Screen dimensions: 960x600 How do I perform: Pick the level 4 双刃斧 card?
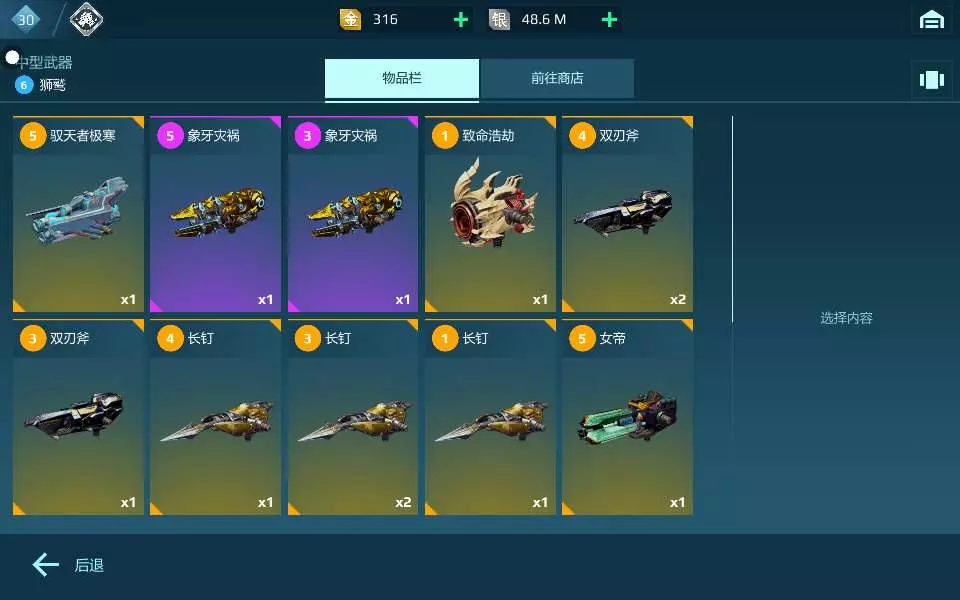point(628,214)
